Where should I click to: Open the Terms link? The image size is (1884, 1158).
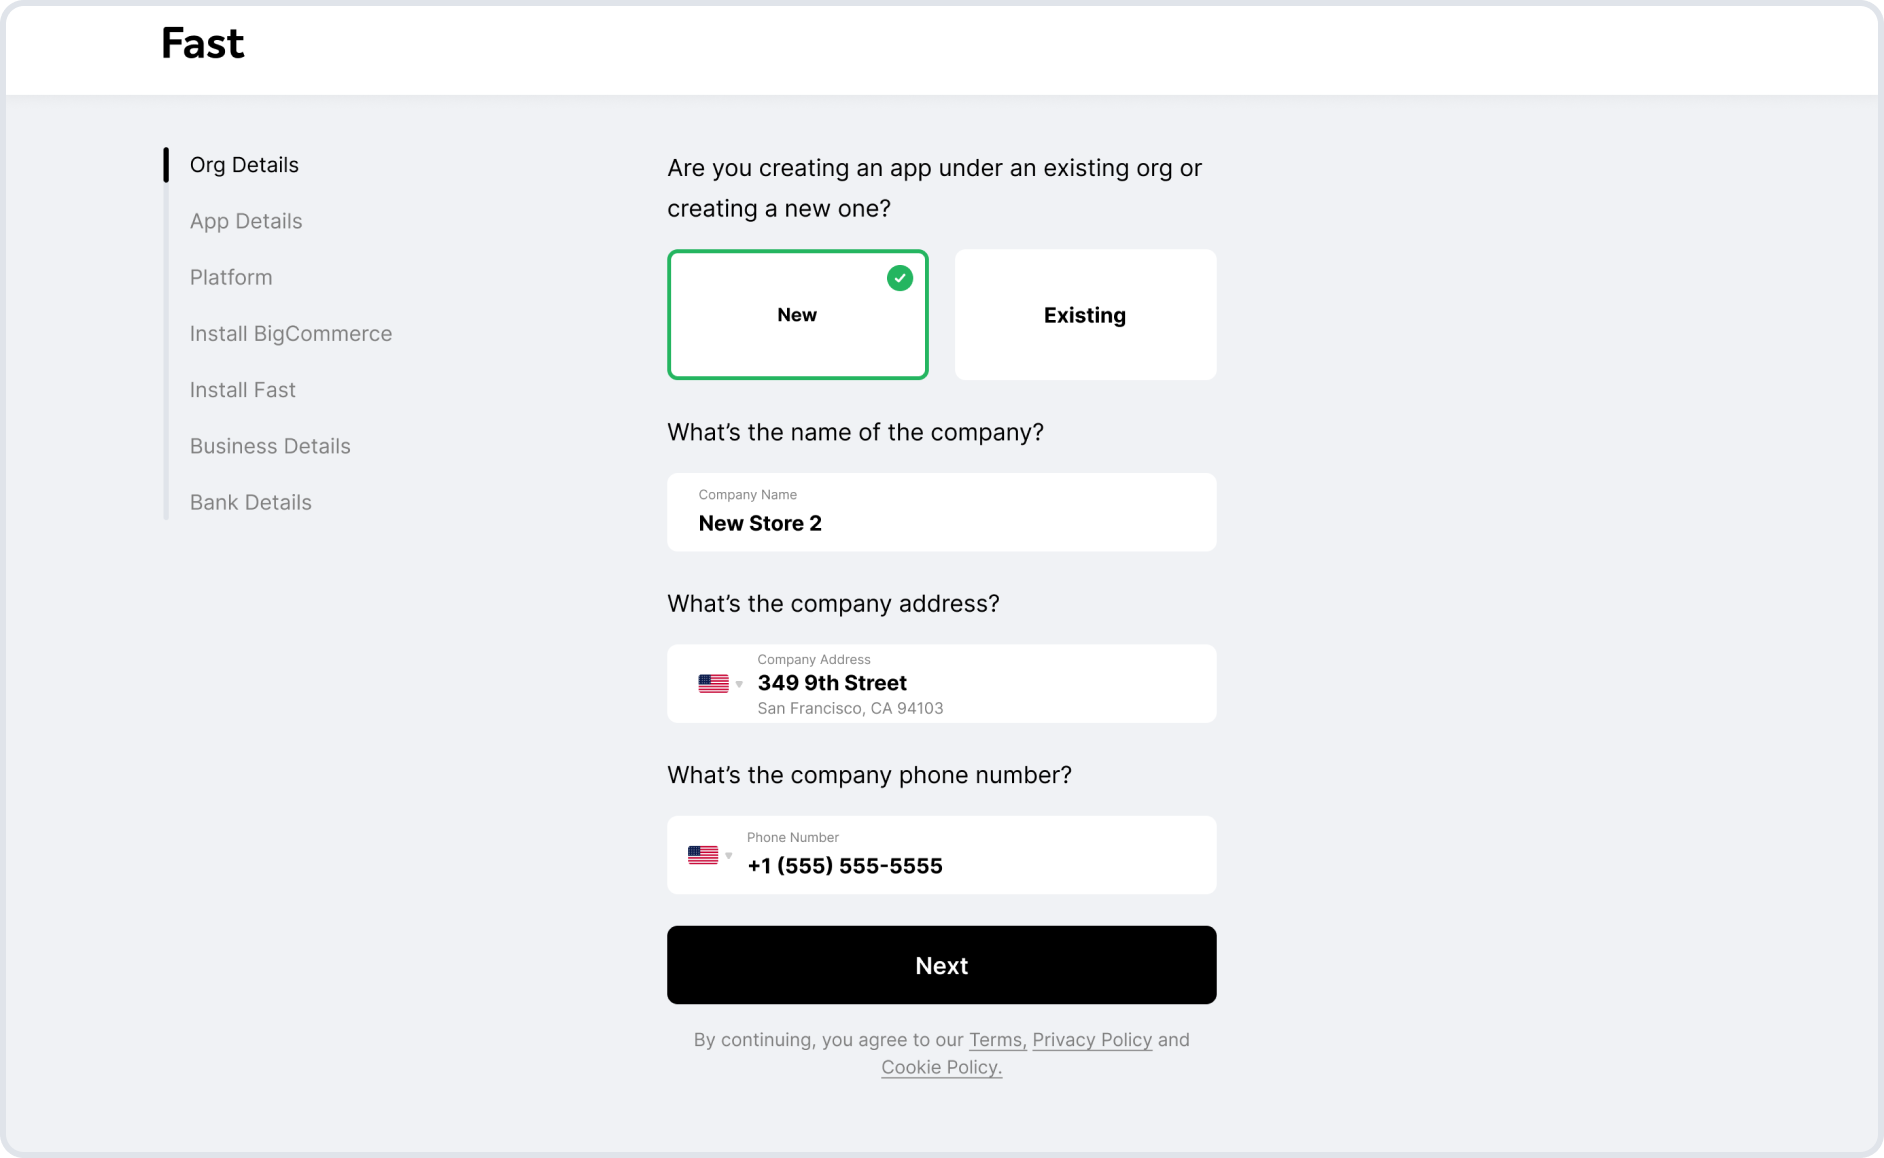(x=997, y=1040)
